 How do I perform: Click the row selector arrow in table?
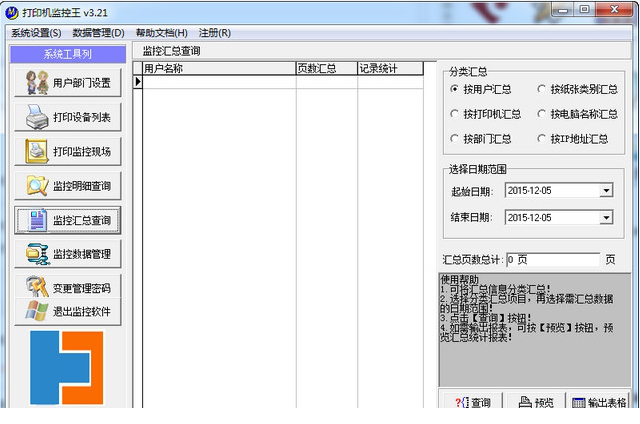[138, 82]
